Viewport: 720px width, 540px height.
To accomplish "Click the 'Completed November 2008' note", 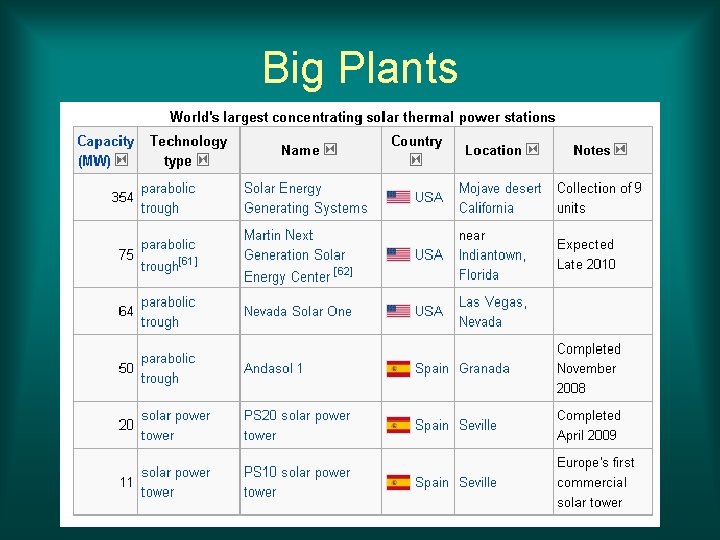I will pyautogui.click(x=589, y=368).
